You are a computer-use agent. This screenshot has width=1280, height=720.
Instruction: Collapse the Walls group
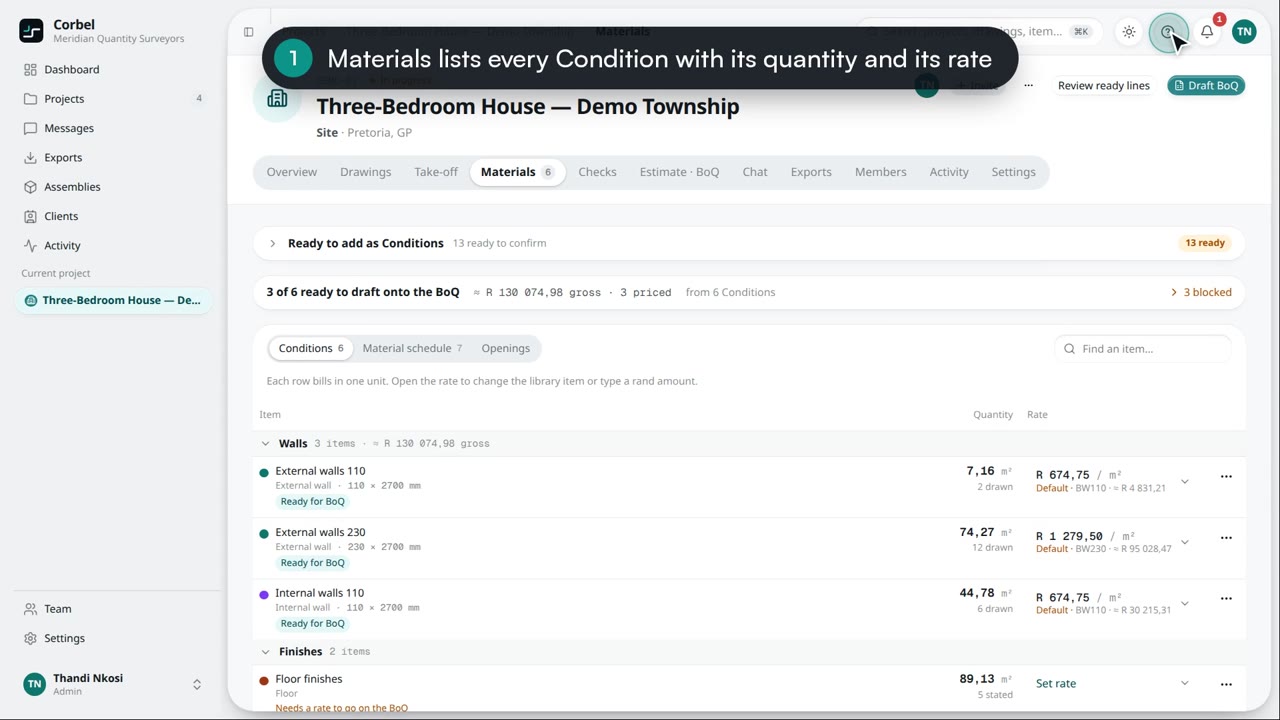pyautogui.click(x=265, y=444)
